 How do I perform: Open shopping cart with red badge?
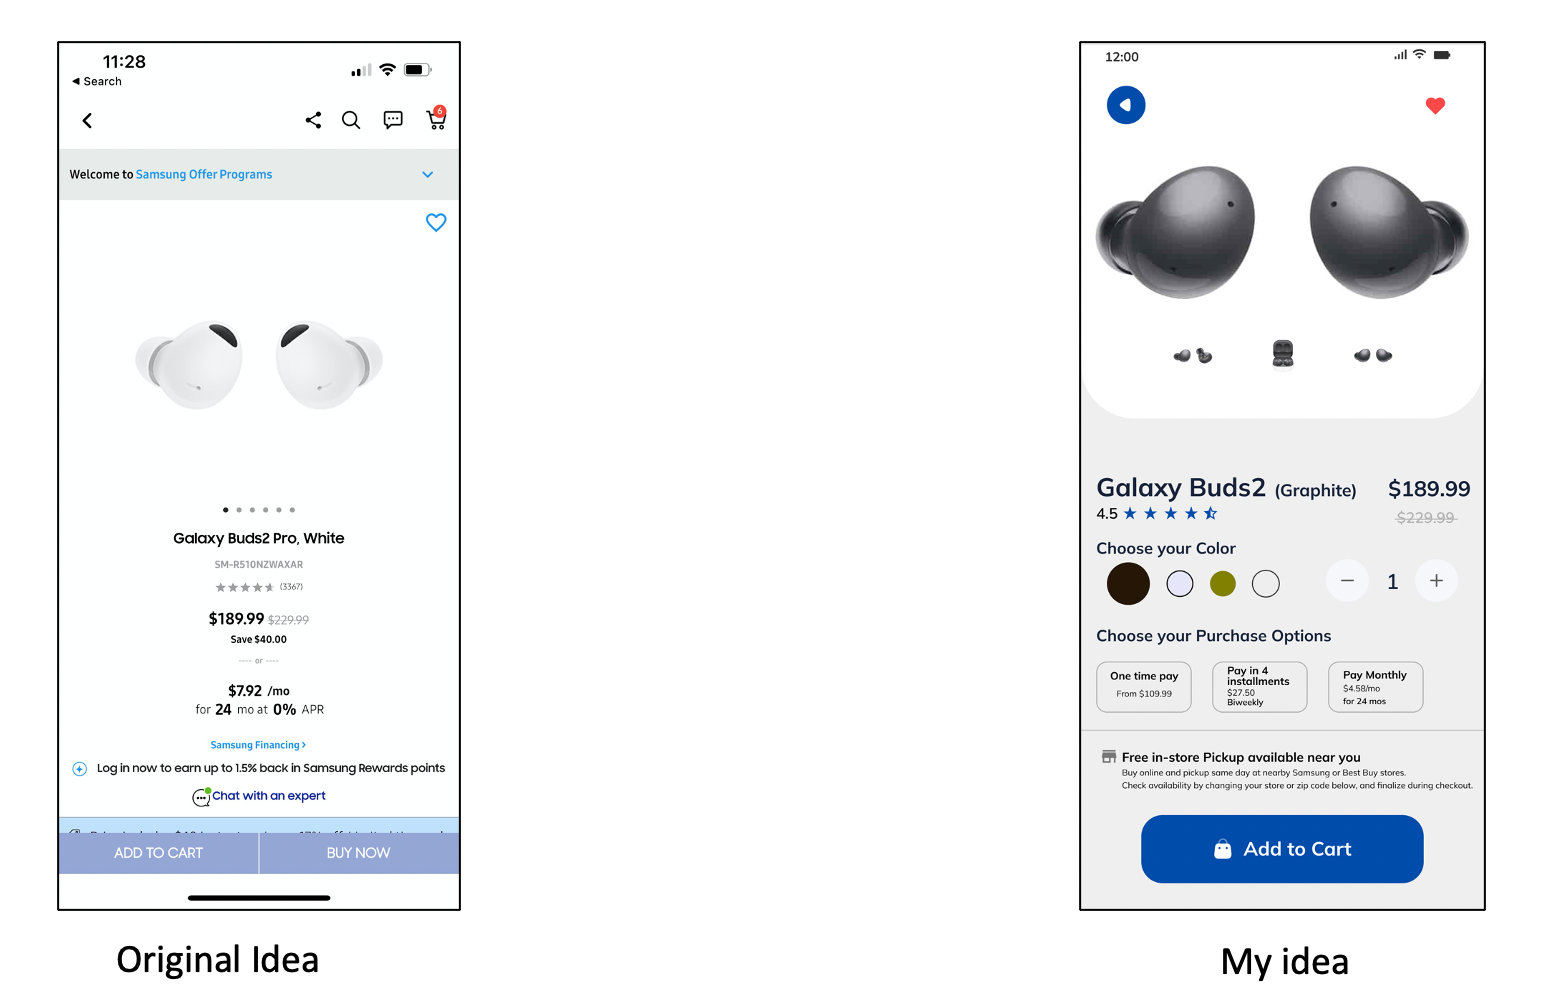click(x=436, y=118)
